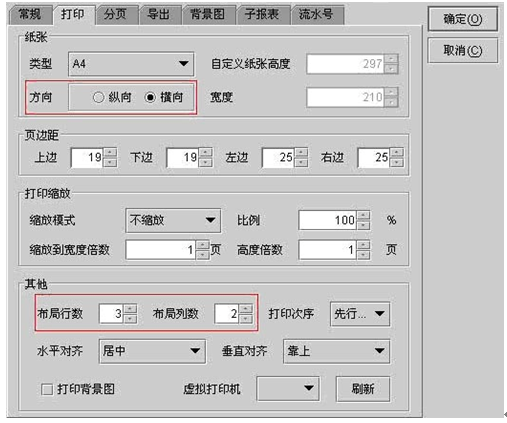507x423 pixels.
Task: Switch to the 背景图 tab
Action: [x=207, y=15]
